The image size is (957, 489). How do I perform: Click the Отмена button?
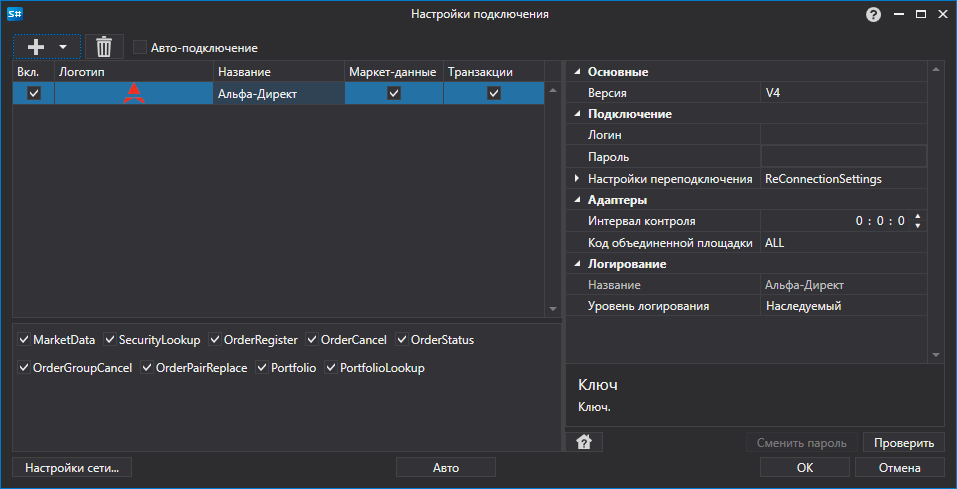[900, 468]
